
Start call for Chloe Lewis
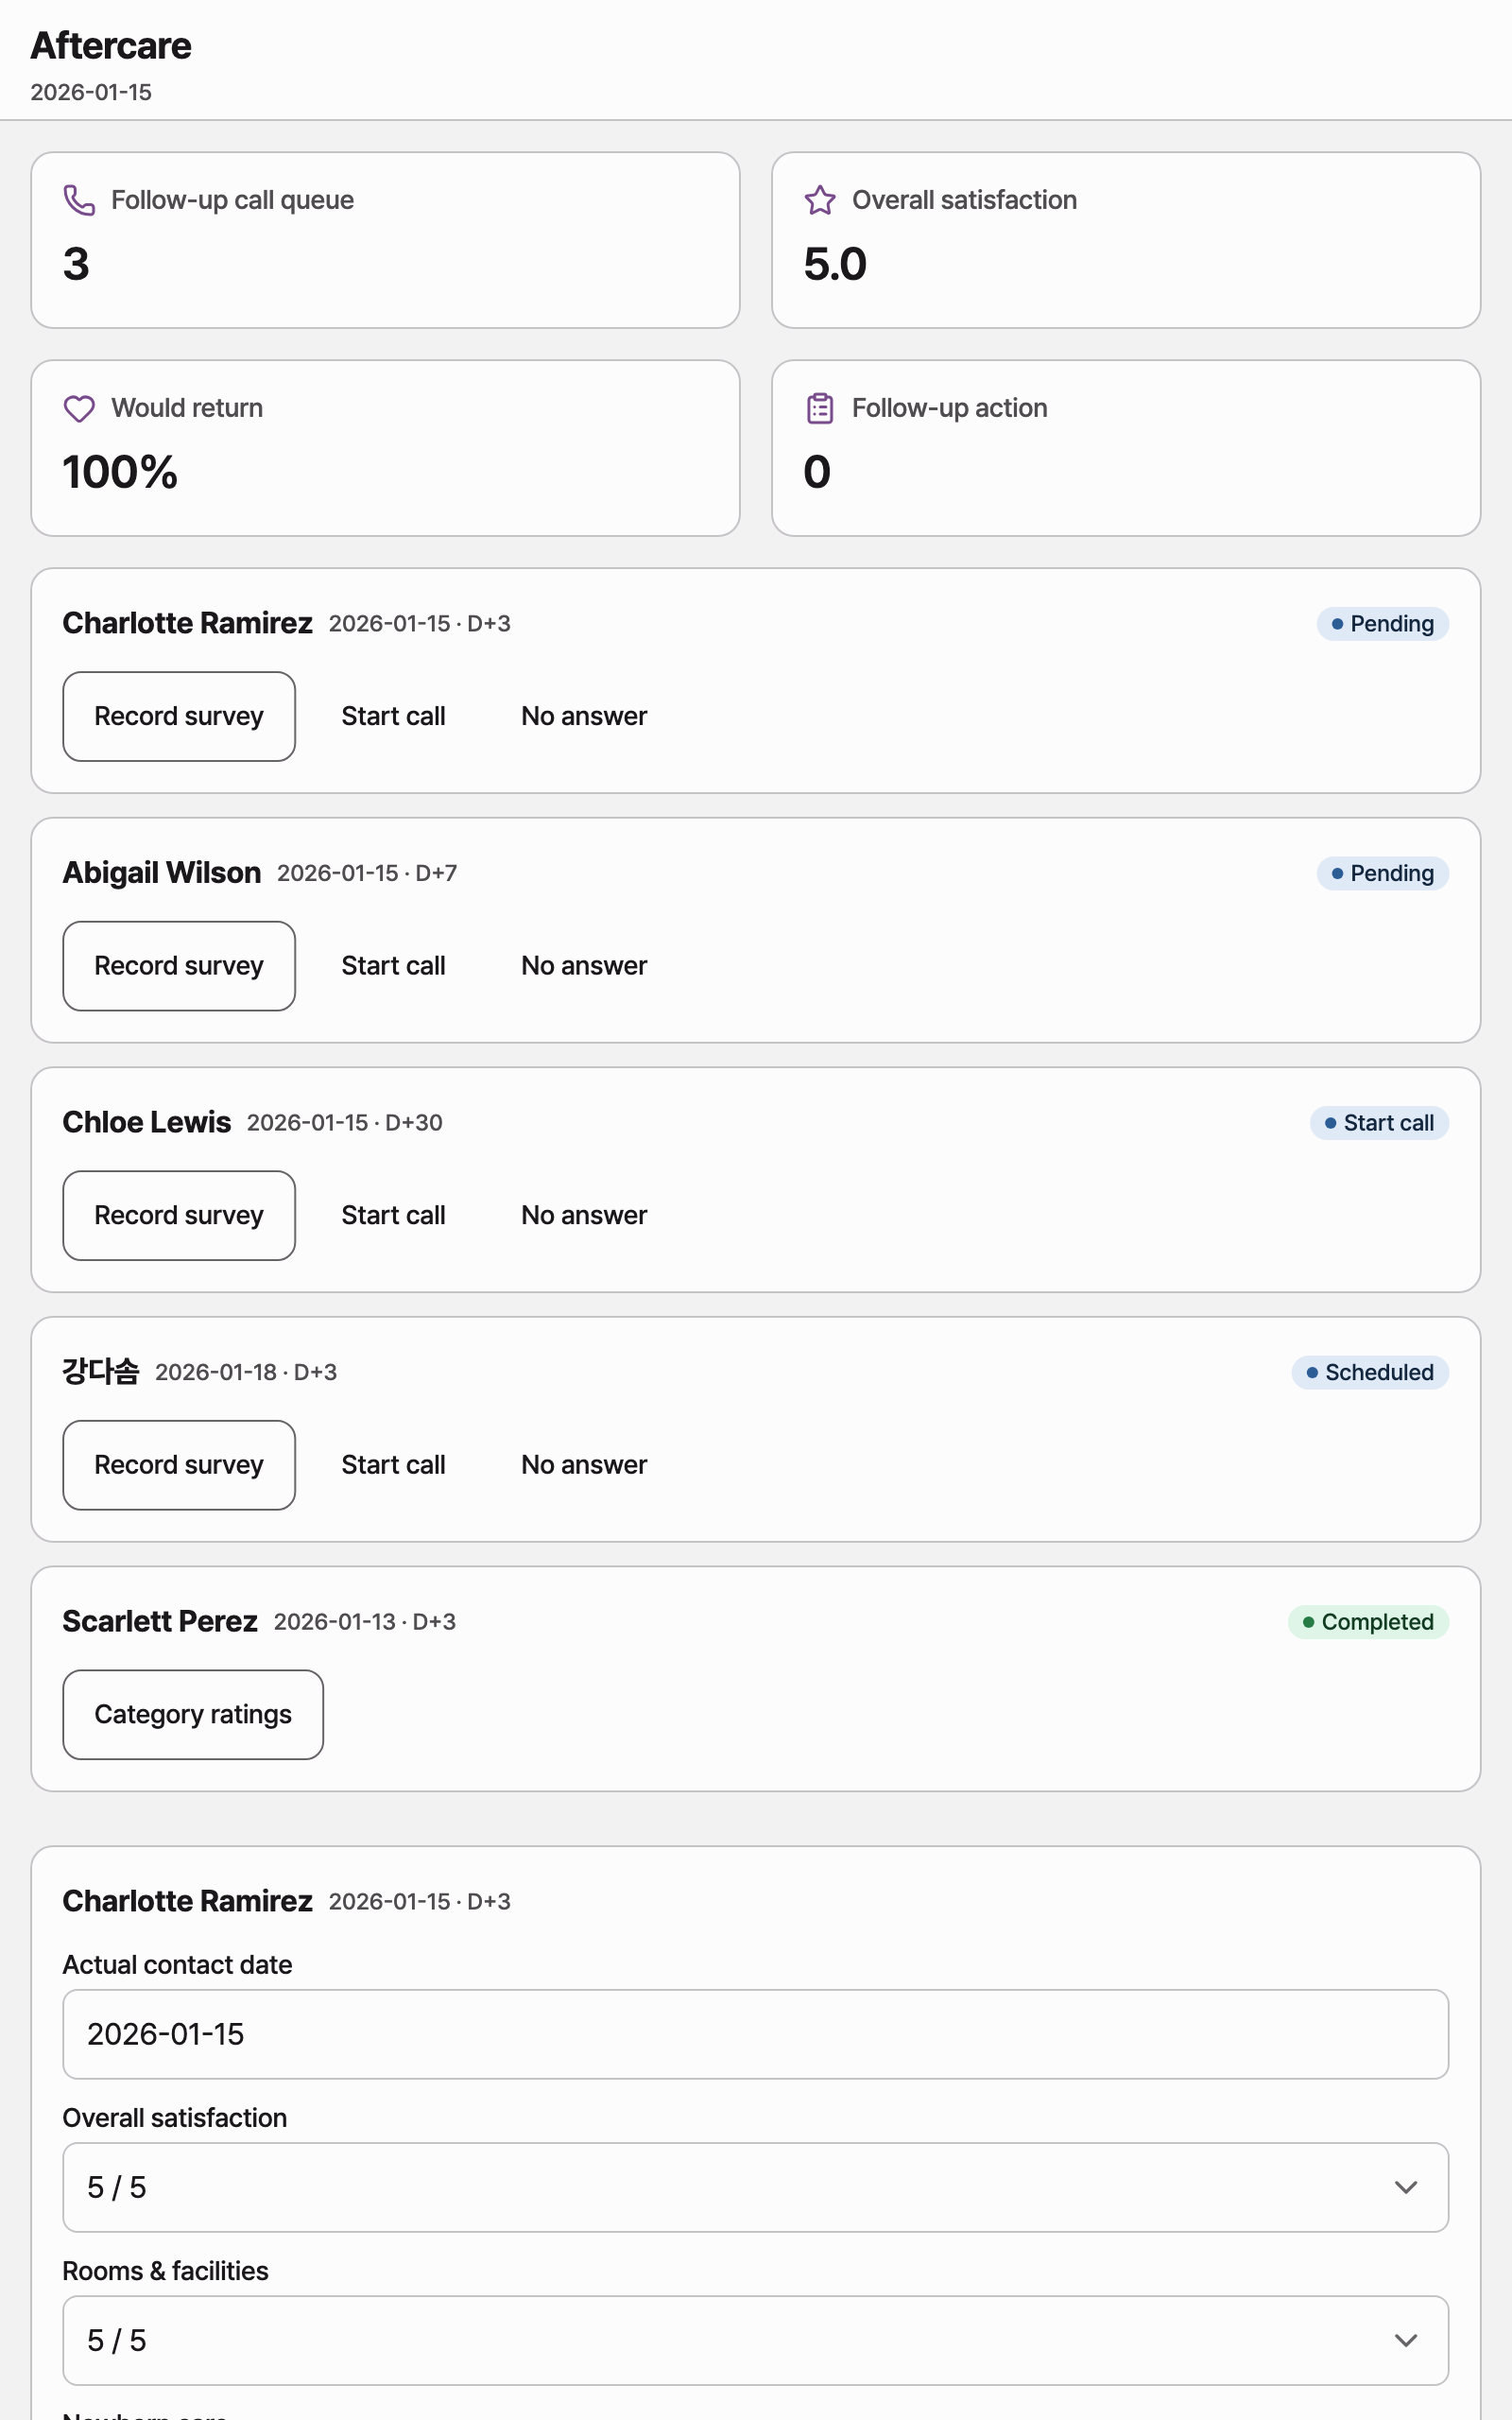[393, 1215]
